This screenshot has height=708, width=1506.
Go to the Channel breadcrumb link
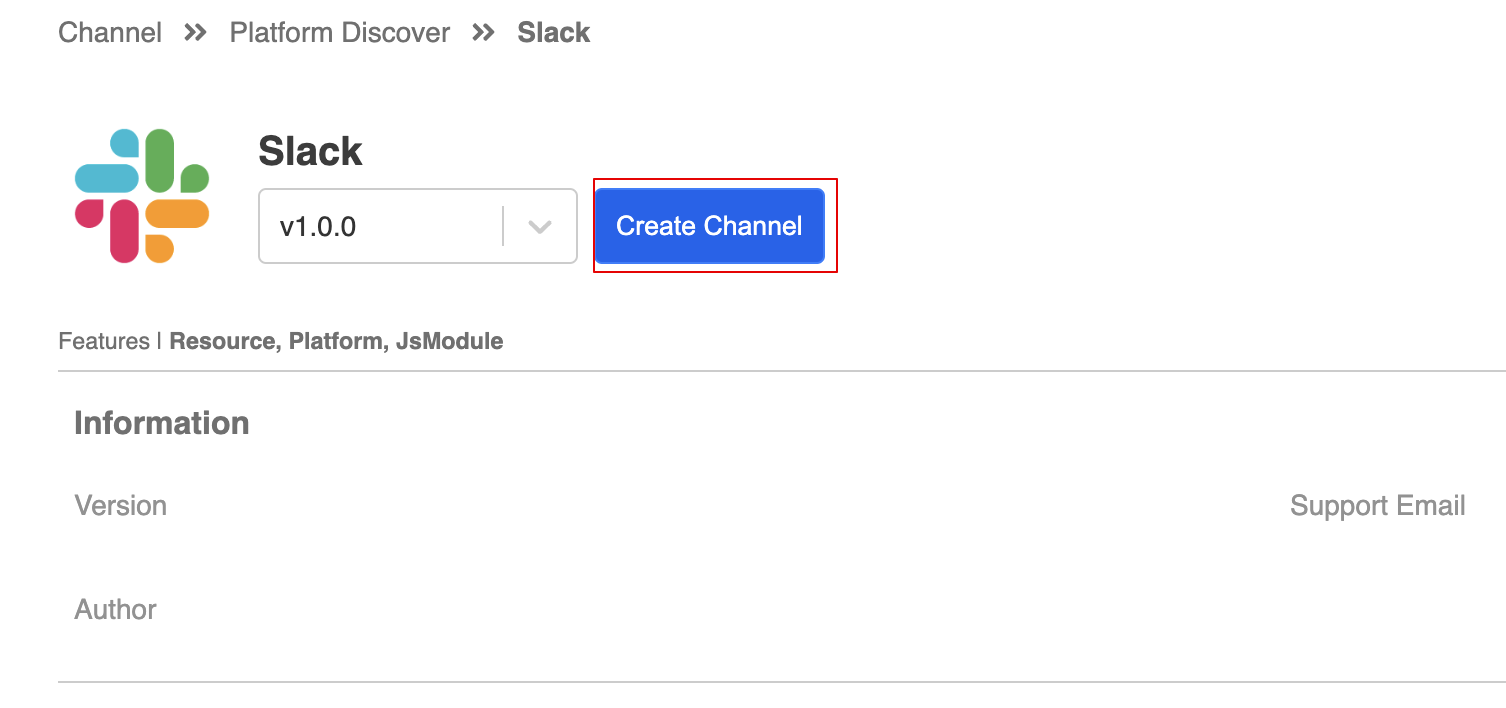110,33
